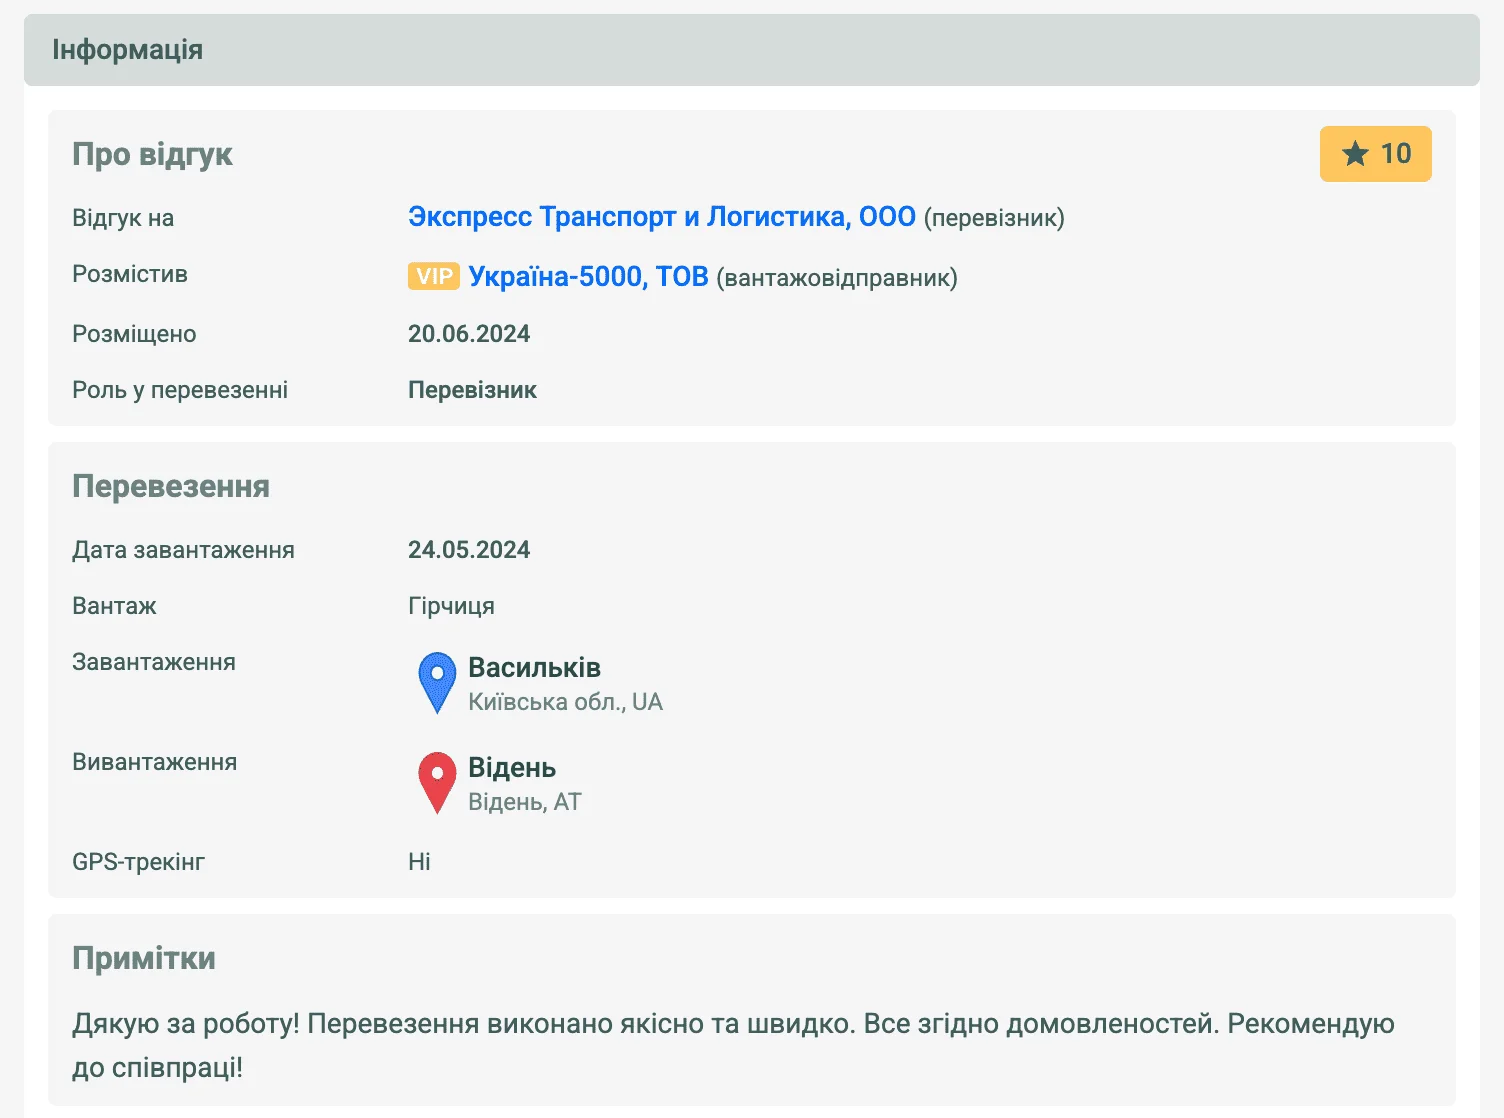Click the review note text starting with Дякую
Image resolution: width=1504 pixels, height=1118 pixels.
click(x=732, y=1024)
